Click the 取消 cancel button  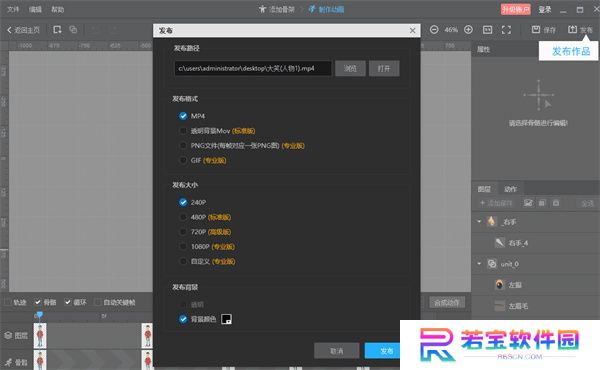click(x=337, y=350)
